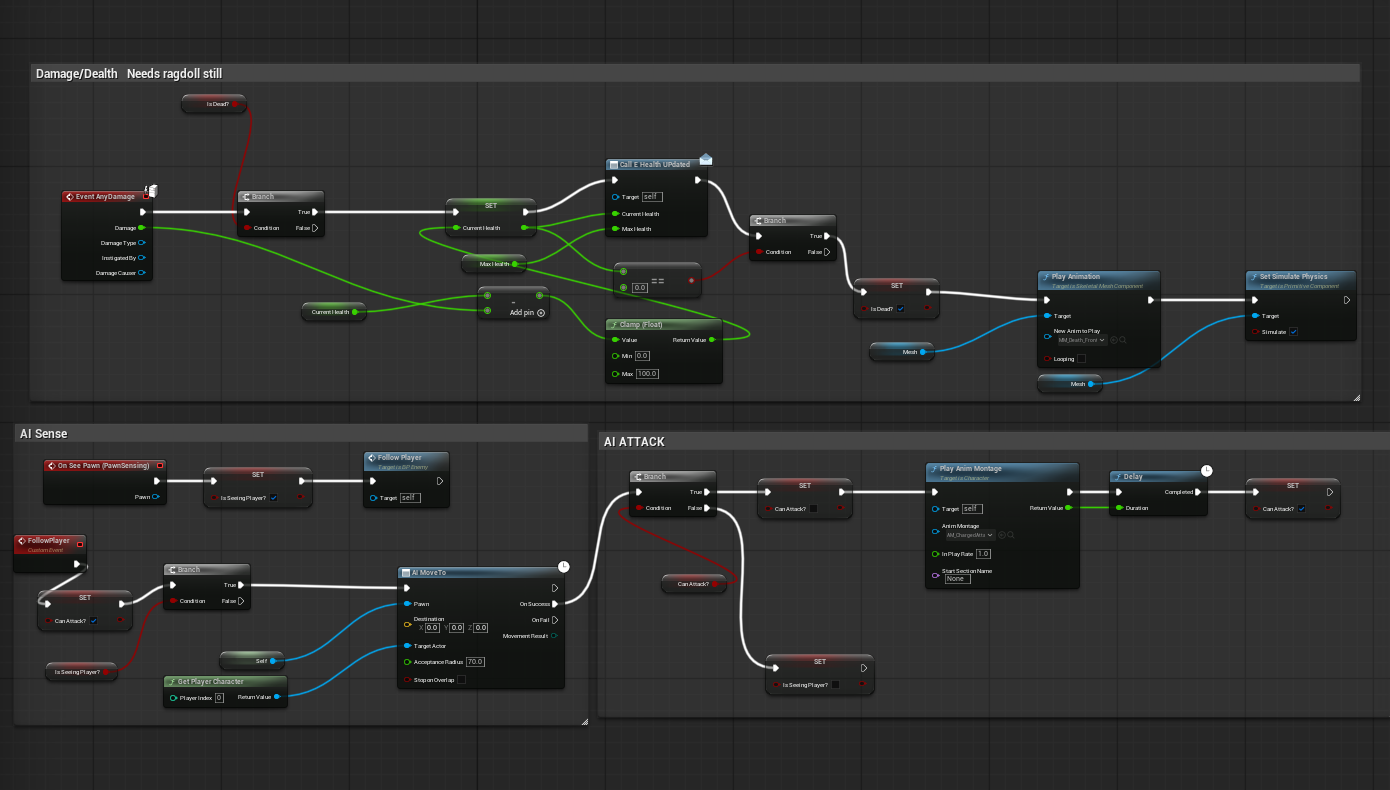Click the Return Value pin on Play Anim Montage
This screenshot has width=1390, height=790.
pos(1068,508)
